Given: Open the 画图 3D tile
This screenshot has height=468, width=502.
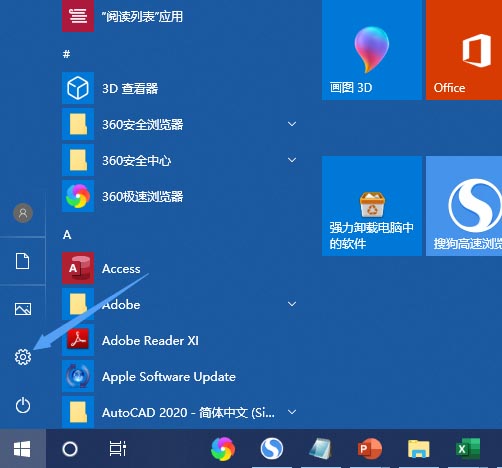Looking at the screenshot, I should (x=372, y=50).
